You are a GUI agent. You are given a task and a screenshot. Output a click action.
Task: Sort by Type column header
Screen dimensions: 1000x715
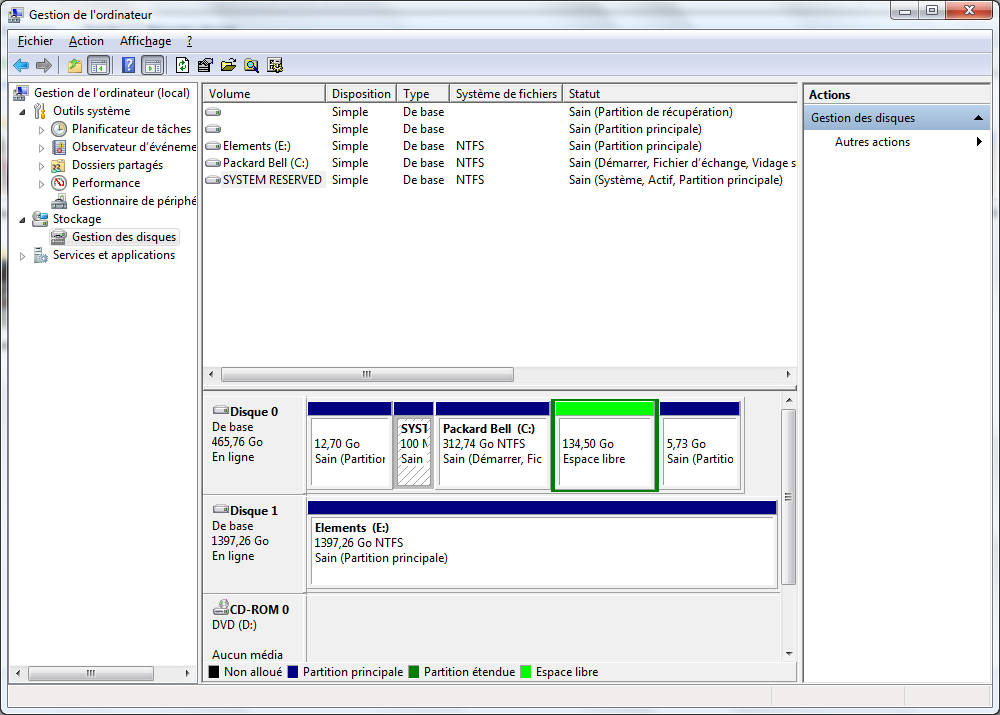[x=423, y=94]
